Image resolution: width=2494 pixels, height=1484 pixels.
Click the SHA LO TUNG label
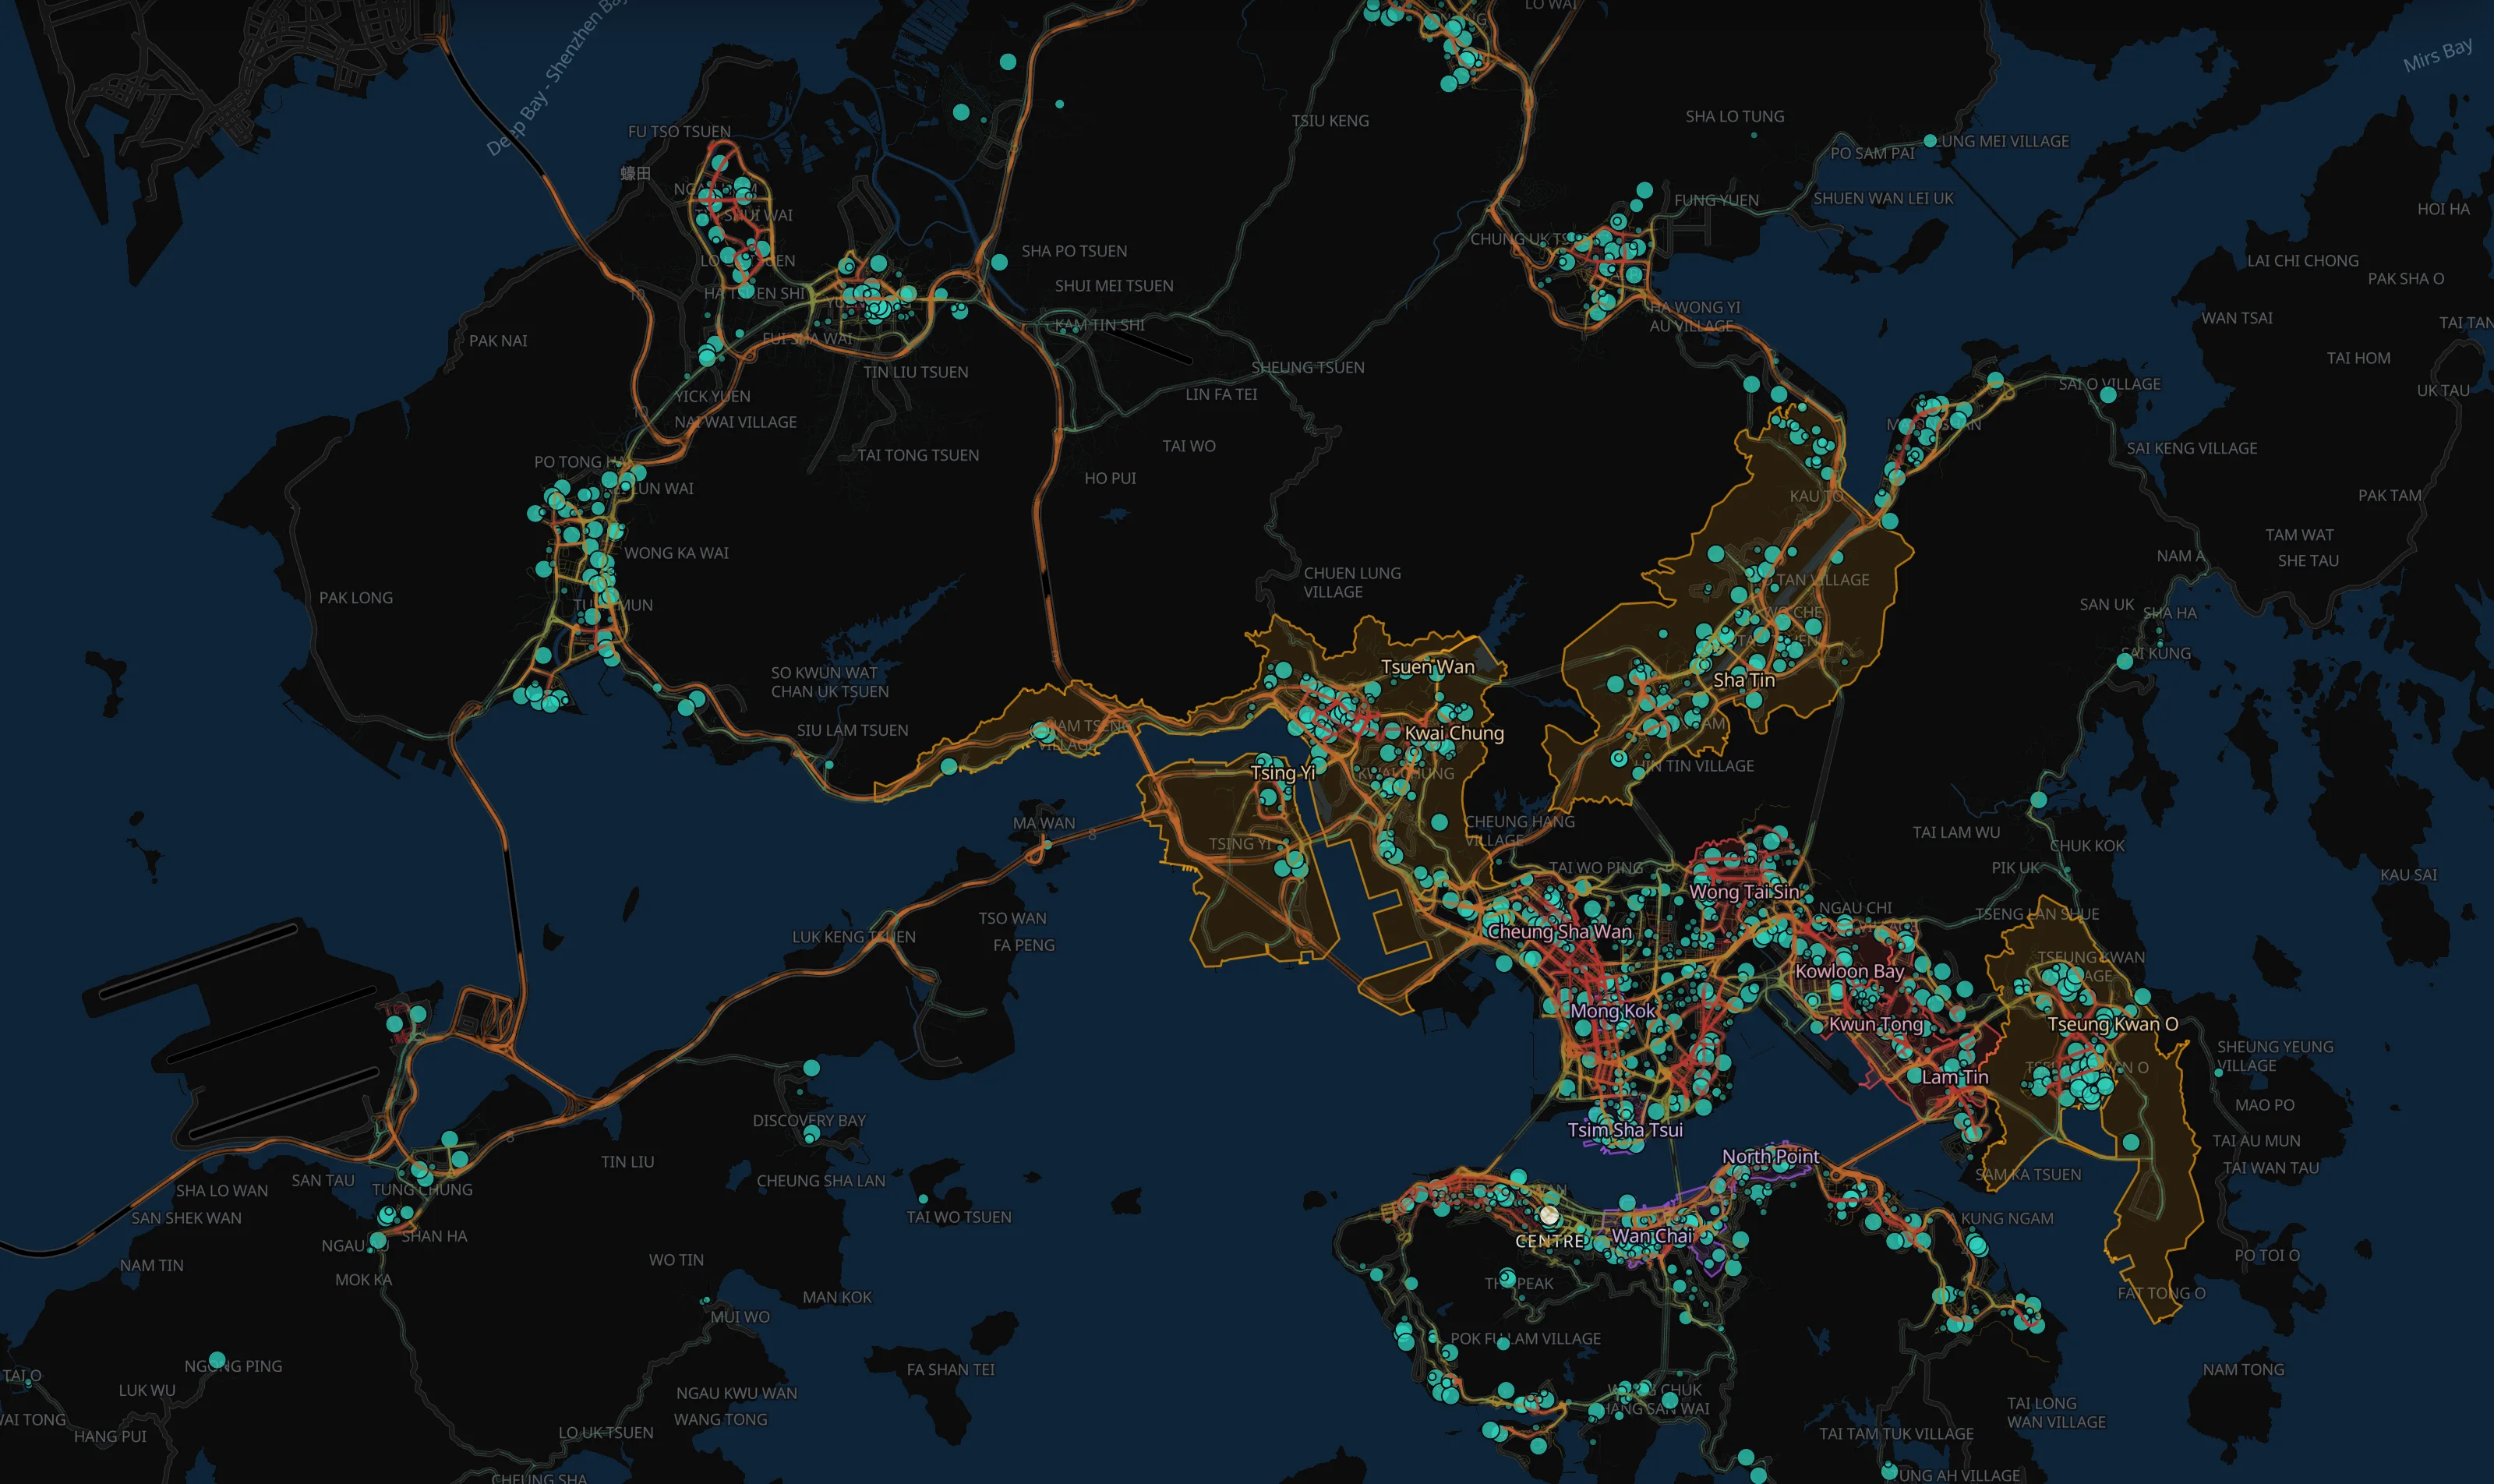[x=1734, y=117]
